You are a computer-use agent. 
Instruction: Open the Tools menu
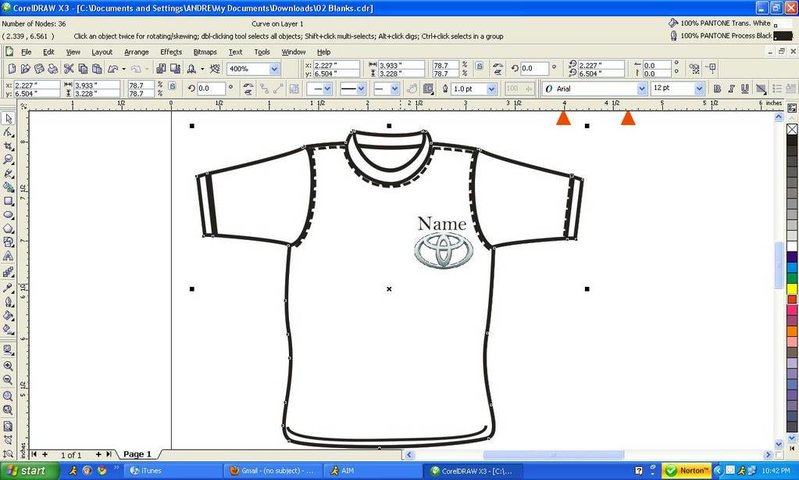click(x=262, y=52)
